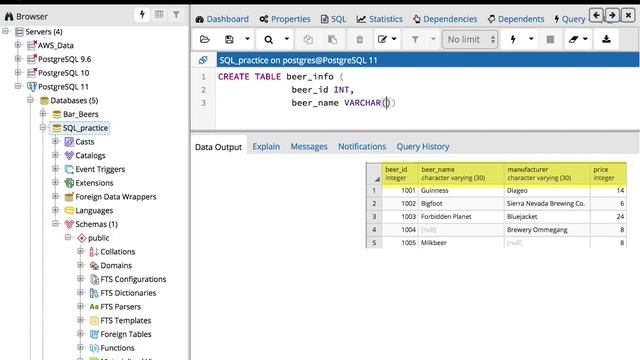The image size is (640, 360).
Task: Expand the Casts node
Action: pos(56,141)
